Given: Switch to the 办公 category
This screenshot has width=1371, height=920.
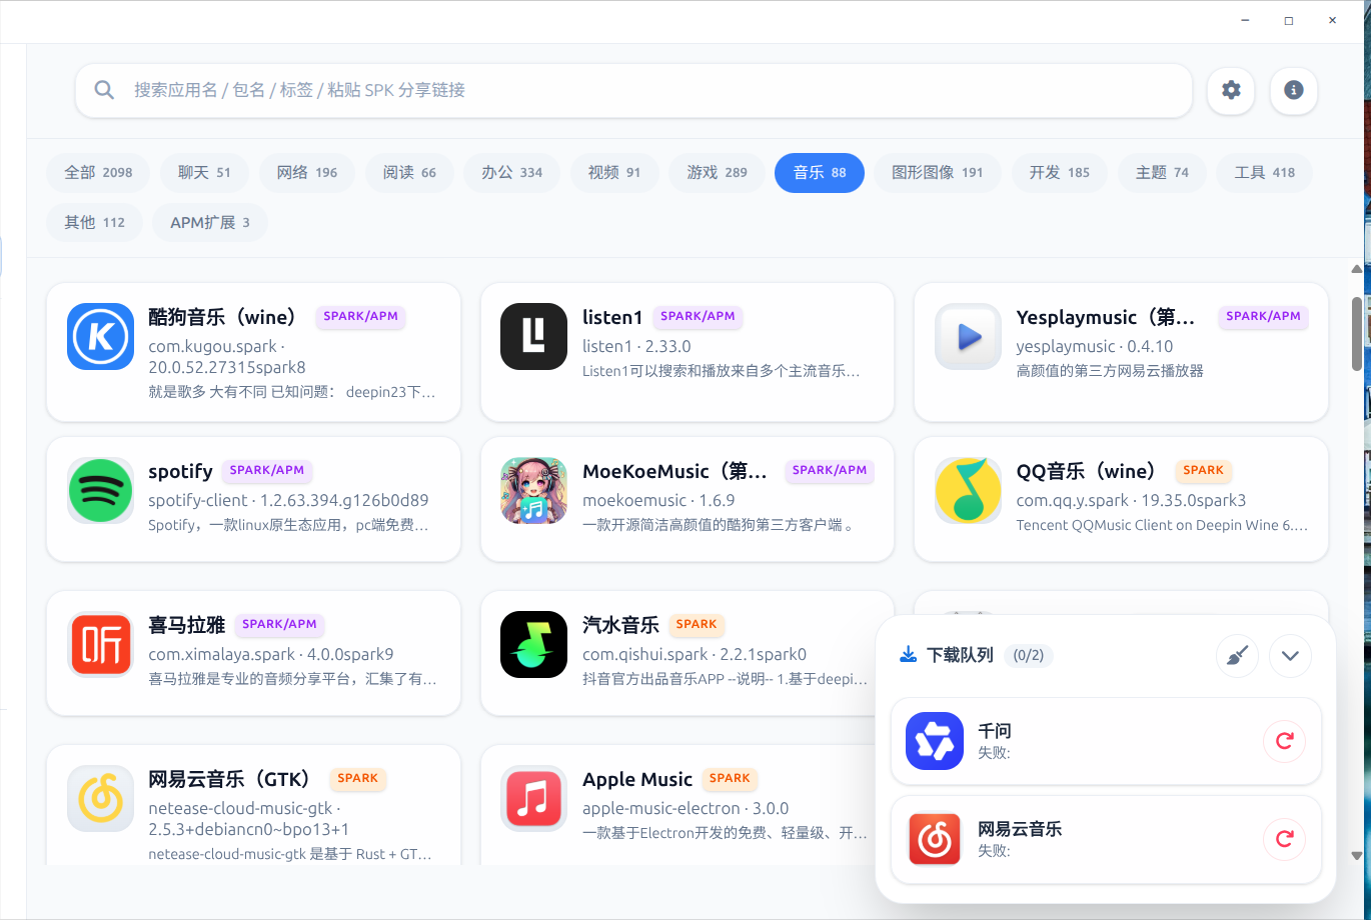Looking at the screenshot, I should pyautogui.click(x=512, y=173).
